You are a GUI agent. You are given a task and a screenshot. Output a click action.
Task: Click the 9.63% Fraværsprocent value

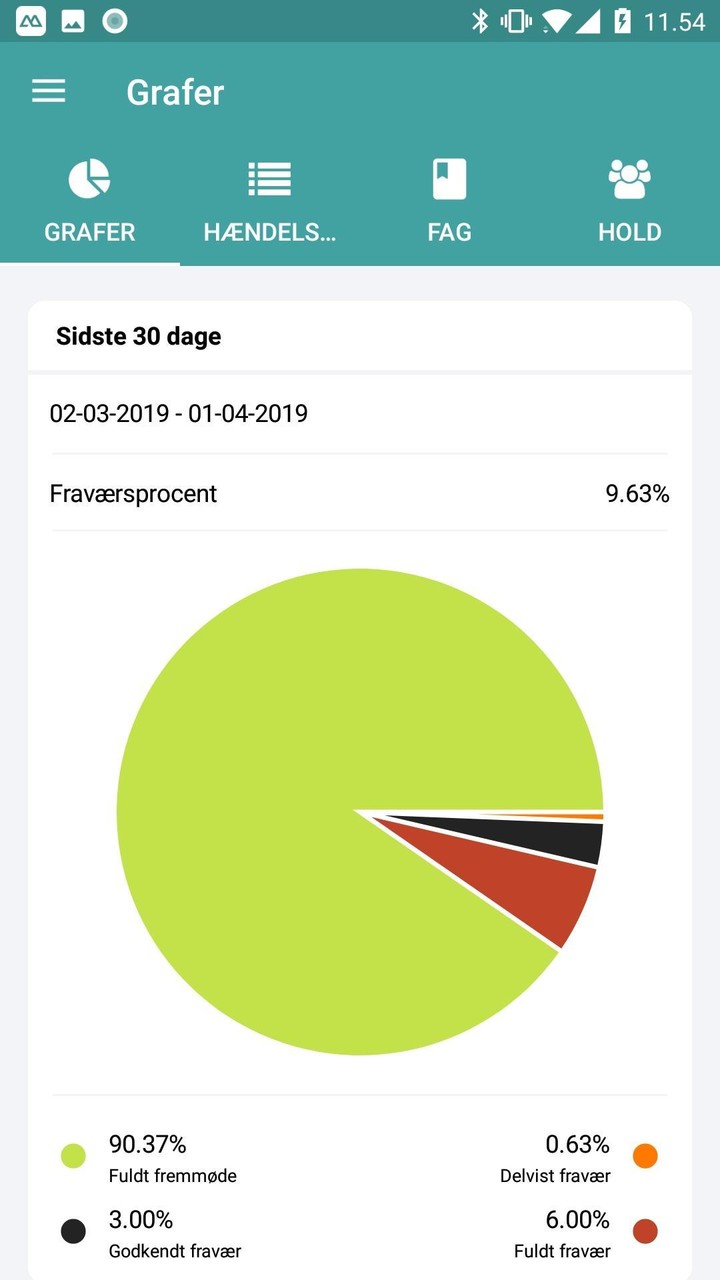pos(638,493)
